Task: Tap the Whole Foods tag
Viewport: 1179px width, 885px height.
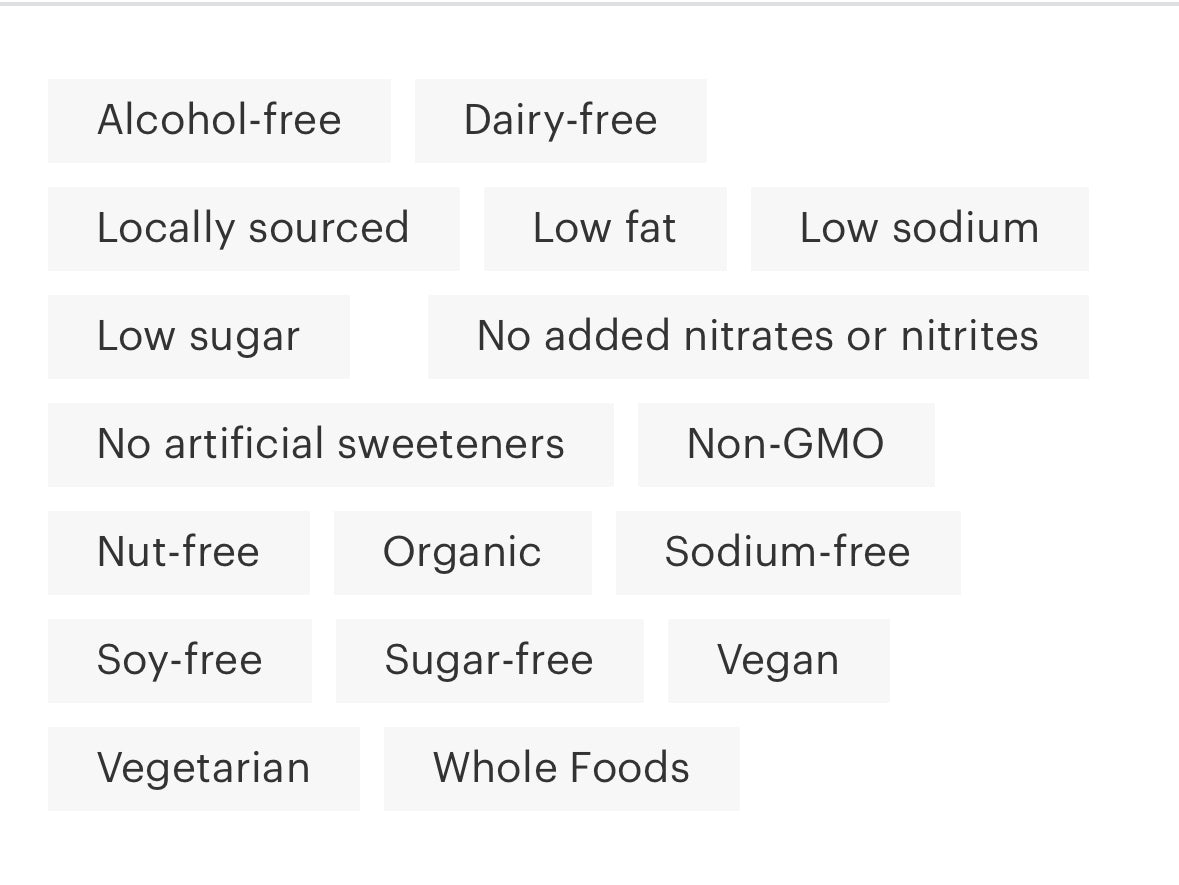Action: pyautogui.click(x=561, y=769)
